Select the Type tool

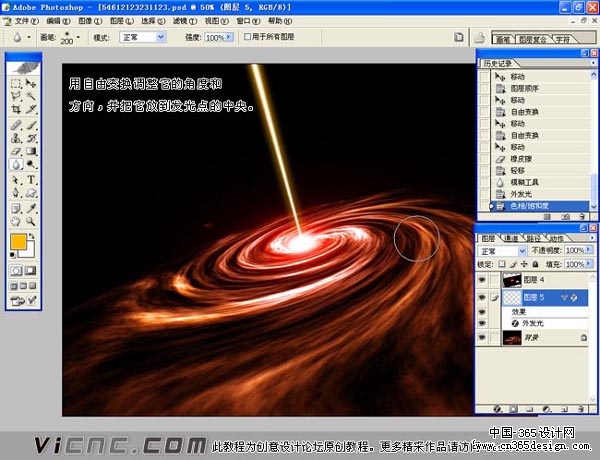pos(31,179)
